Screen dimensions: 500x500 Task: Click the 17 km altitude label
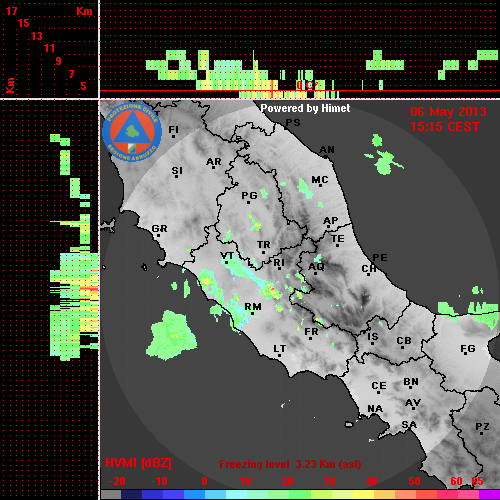click(x=11, y=11)
